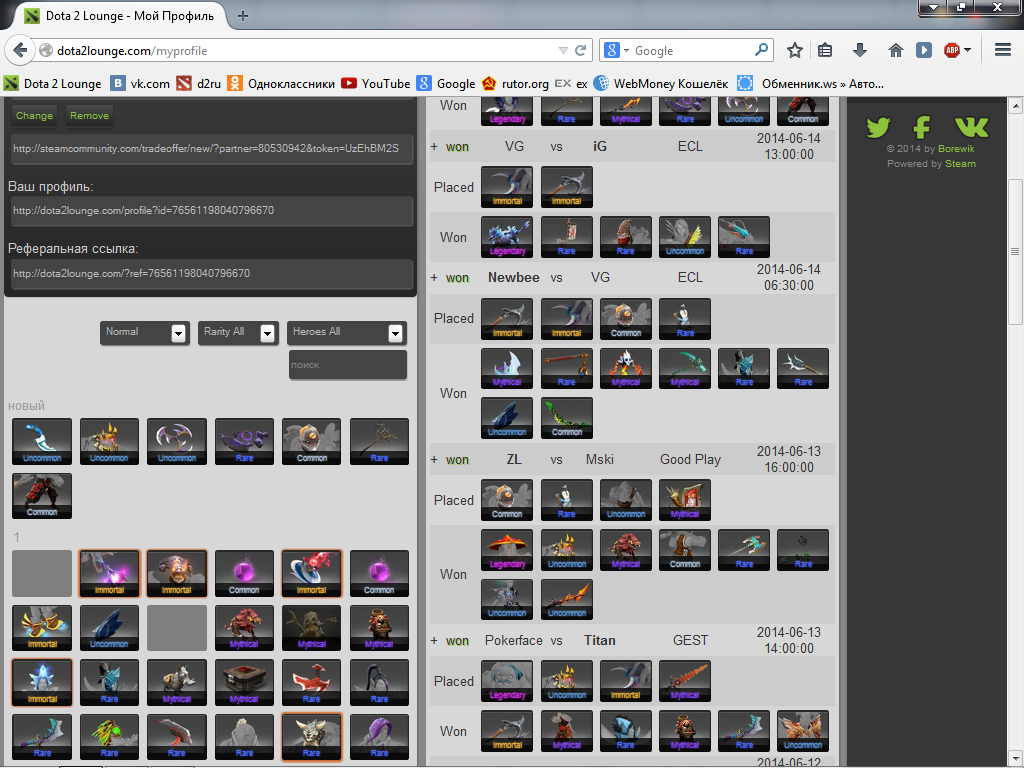Expand the VG vs iG bet row
The width and height of the screenshot is (1024, 768).
pyautogui.click(x=434, y=147)
